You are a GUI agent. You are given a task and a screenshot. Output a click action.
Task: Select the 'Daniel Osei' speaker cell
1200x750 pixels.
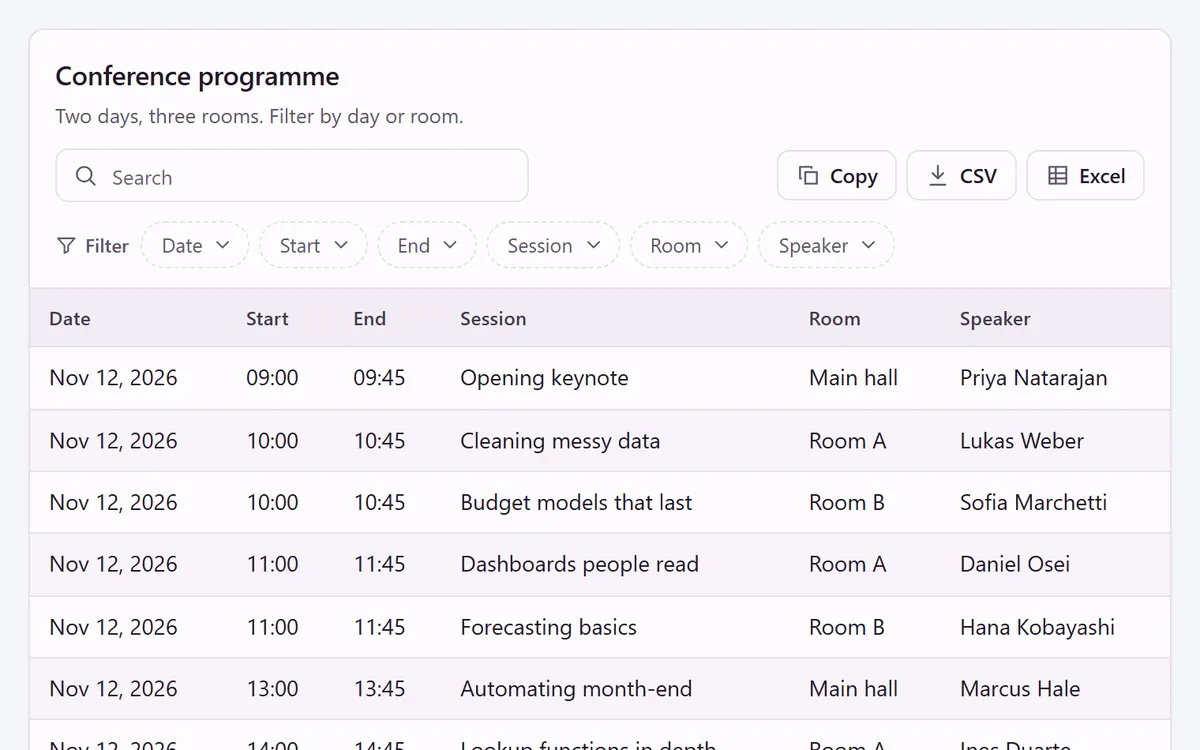(1014, 564)
